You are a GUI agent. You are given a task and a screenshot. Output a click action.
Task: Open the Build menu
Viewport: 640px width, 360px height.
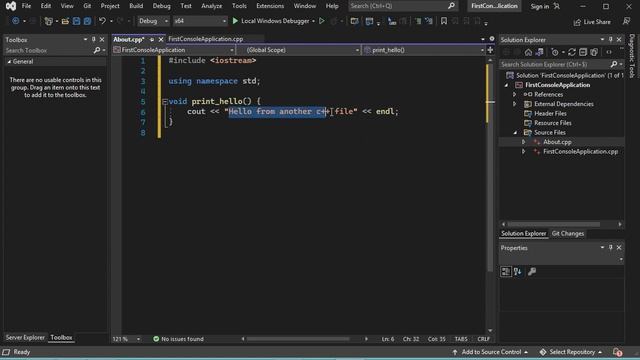tap(136, 6)
